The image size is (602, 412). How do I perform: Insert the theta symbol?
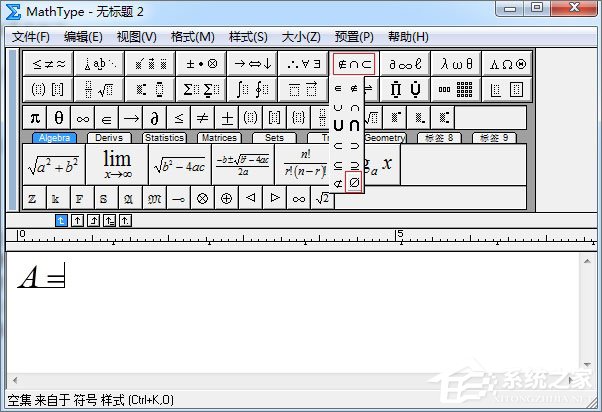pyautogui.click(x=59, y=118)
